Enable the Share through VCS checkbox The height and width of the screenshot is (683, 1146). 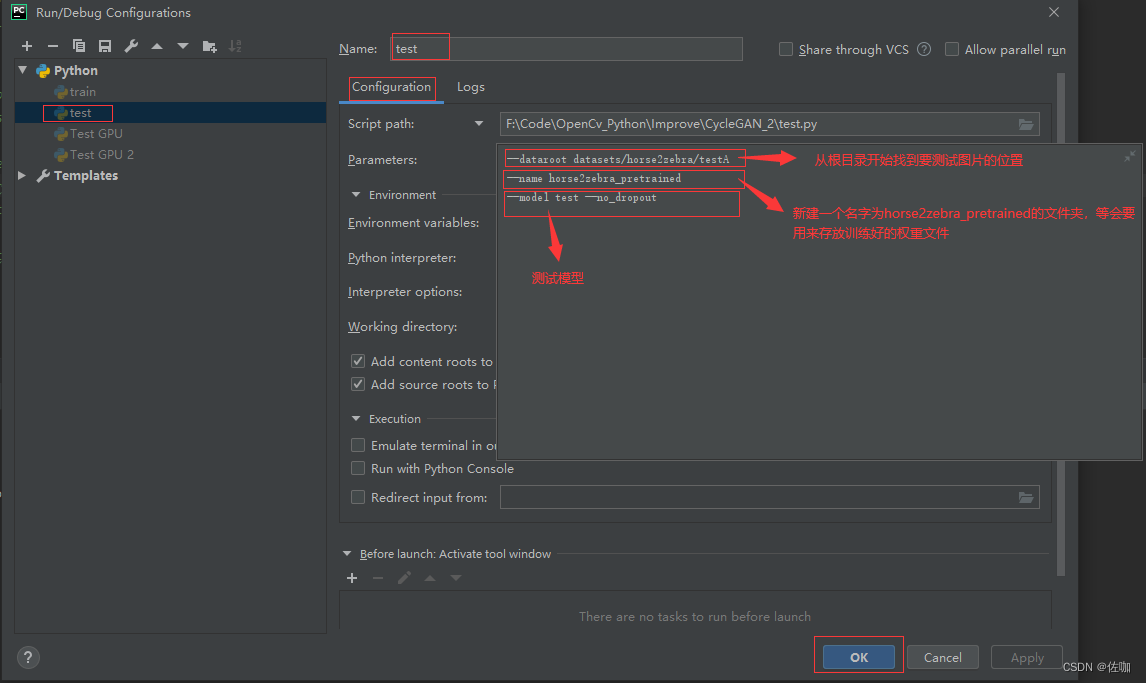tap(786, 49)
